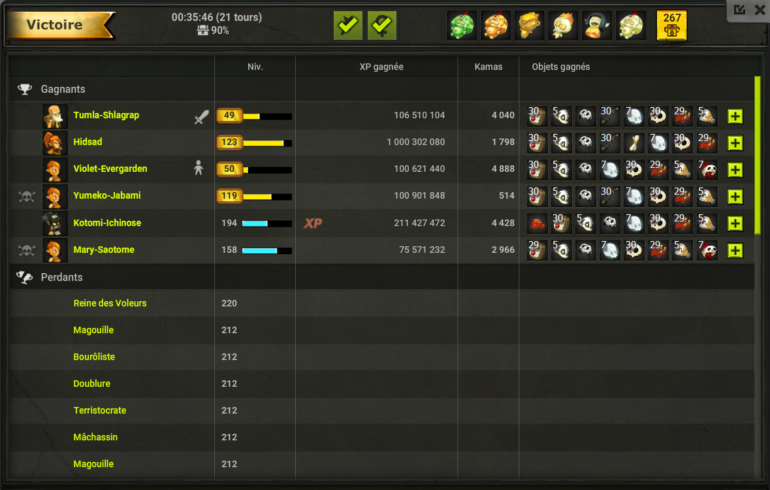Screen dimensions: 770x490
Task: Expand Hidsad's loot list with plus button
Action: point(735,143)
